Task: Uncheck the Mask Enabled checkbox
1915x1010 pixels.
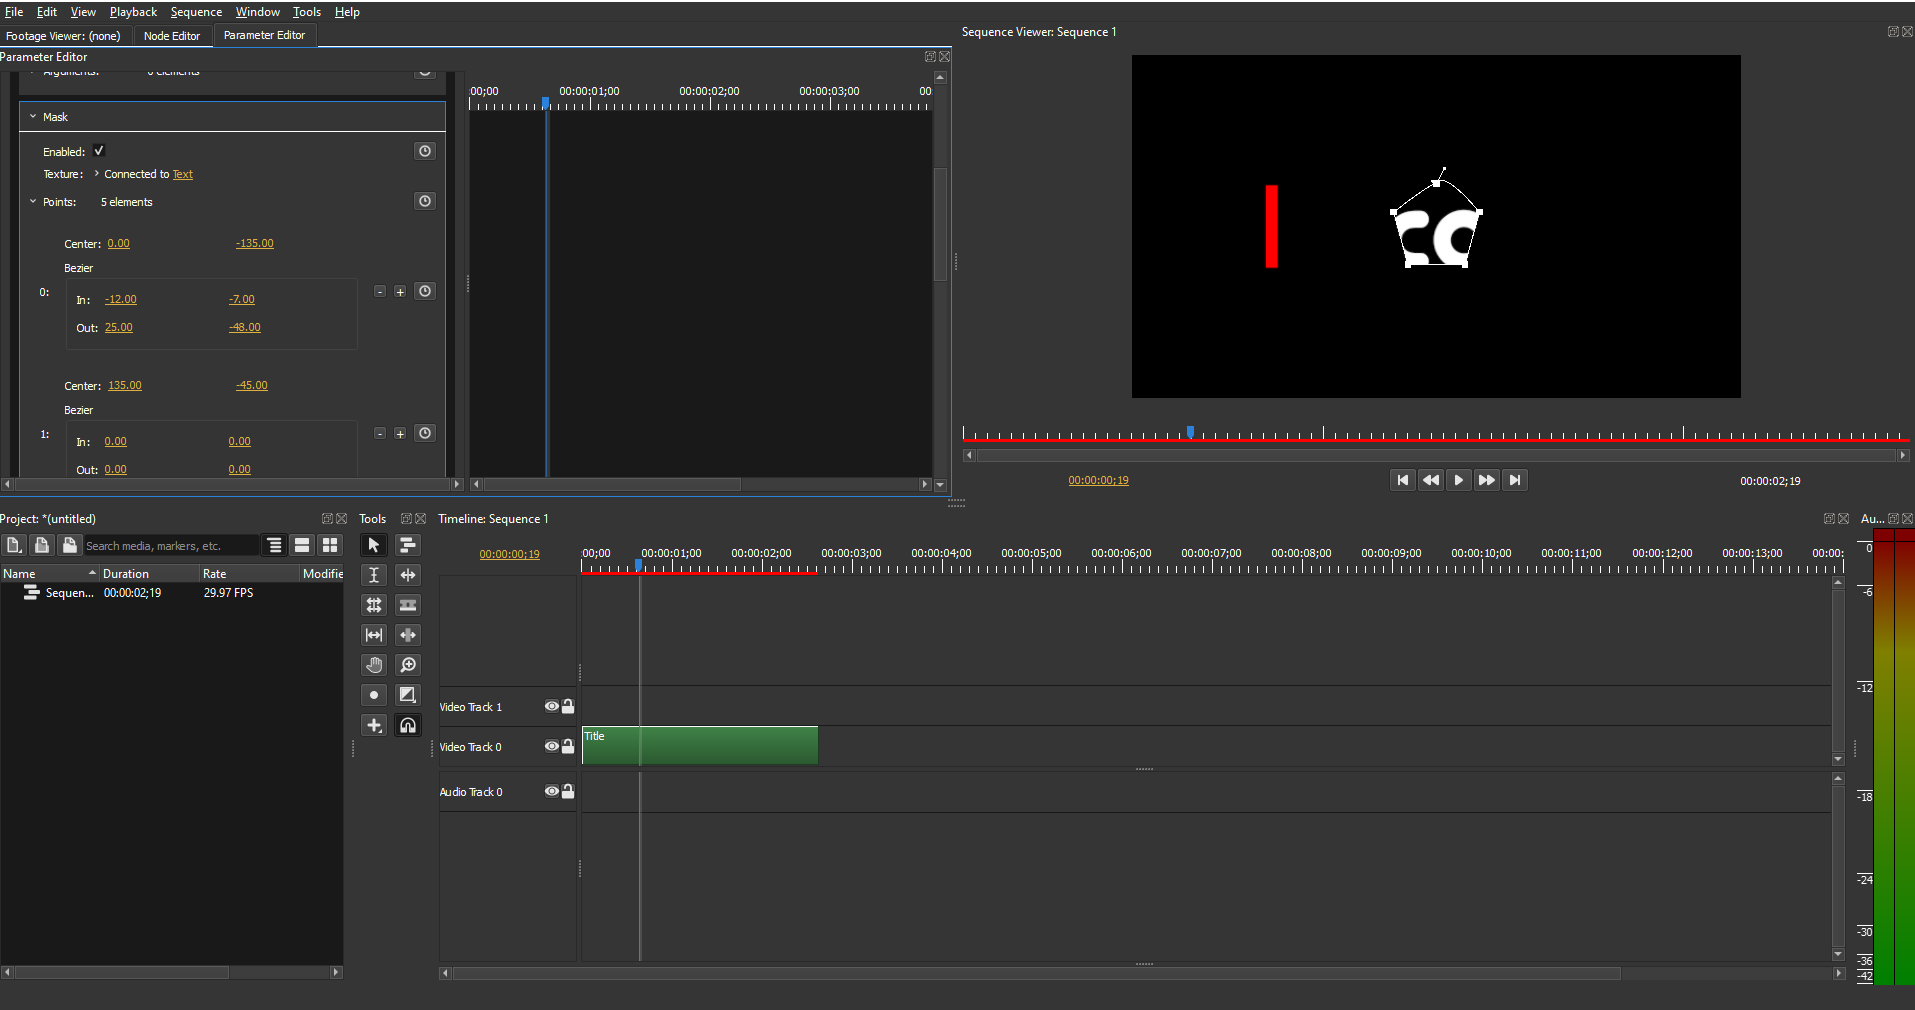Action: tap(99, 151)
